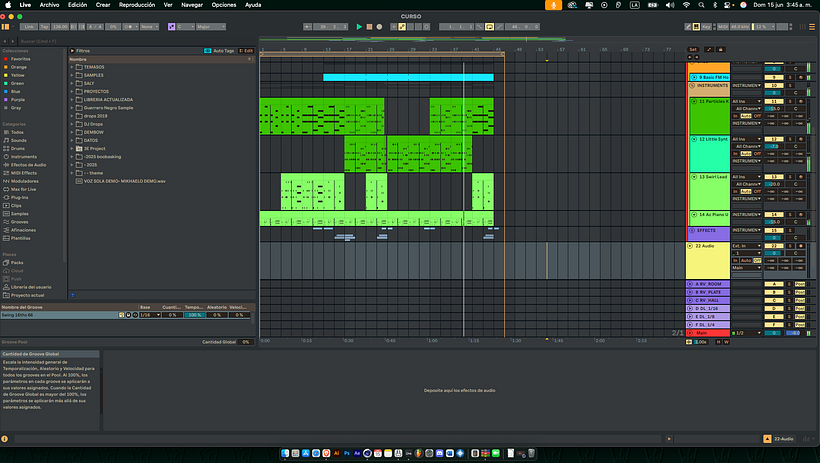Click the Capture MIDI icon
This screenshot has height=463, width=820.
click(x=418, y=27)
